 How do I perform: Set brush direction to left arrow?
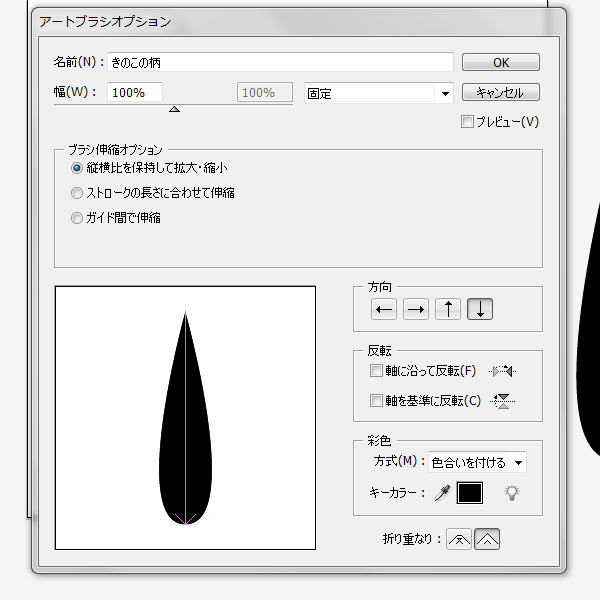(384, 309)
